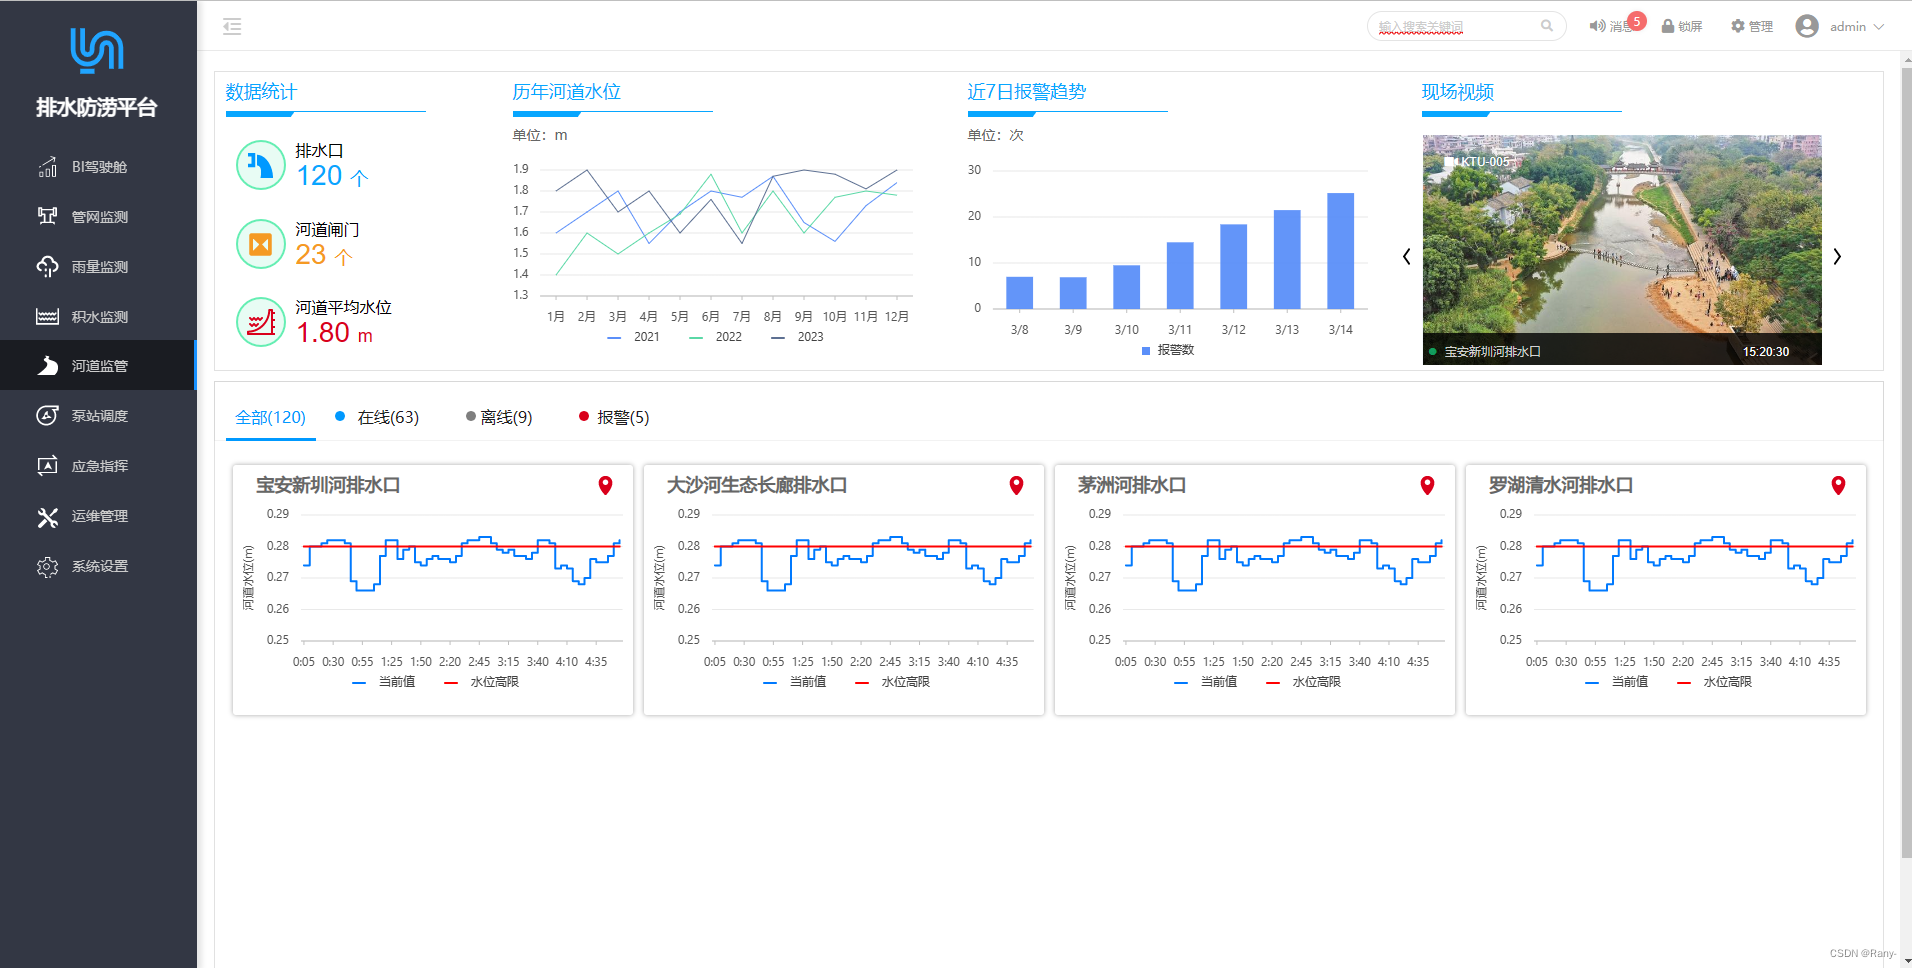The width and height of the screenshot is (1912, 968).
Task: Open the BI驾驶舱 sidebar menu
Action: point(98,167)
